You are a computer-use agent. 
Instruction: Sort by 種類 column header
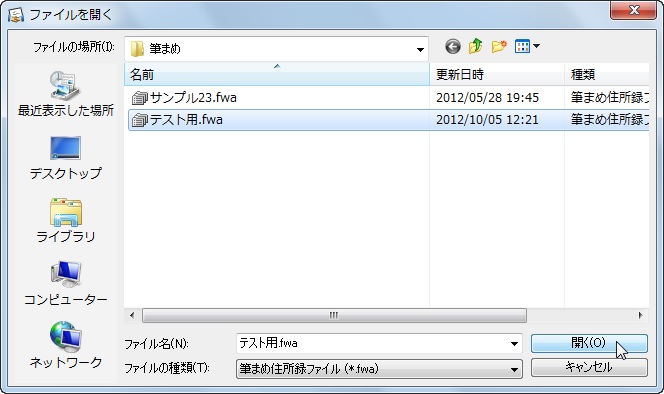607,75
